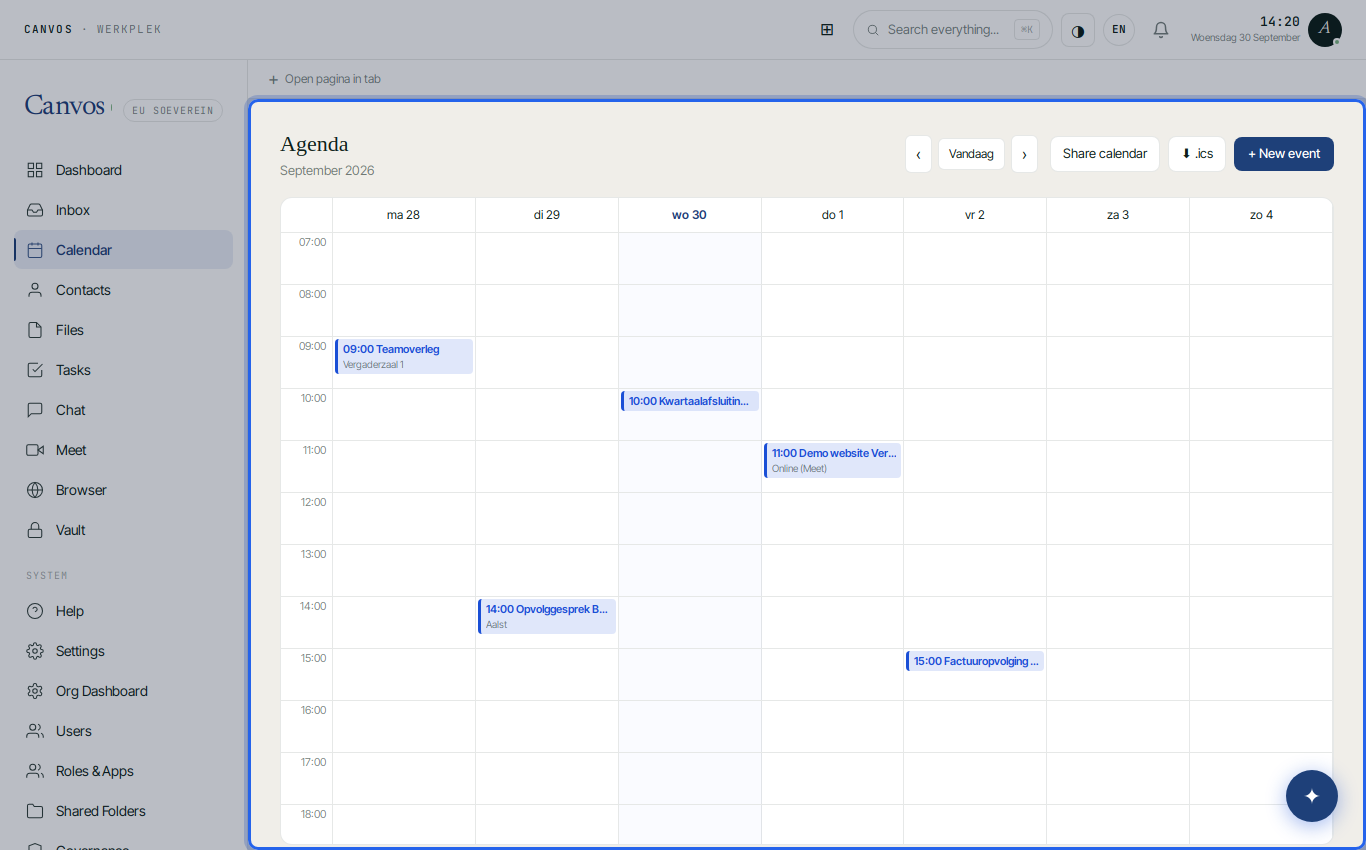Go to next week in Agenda
The height and width of the screenshot is (850, 1366).
point(1024,154)
